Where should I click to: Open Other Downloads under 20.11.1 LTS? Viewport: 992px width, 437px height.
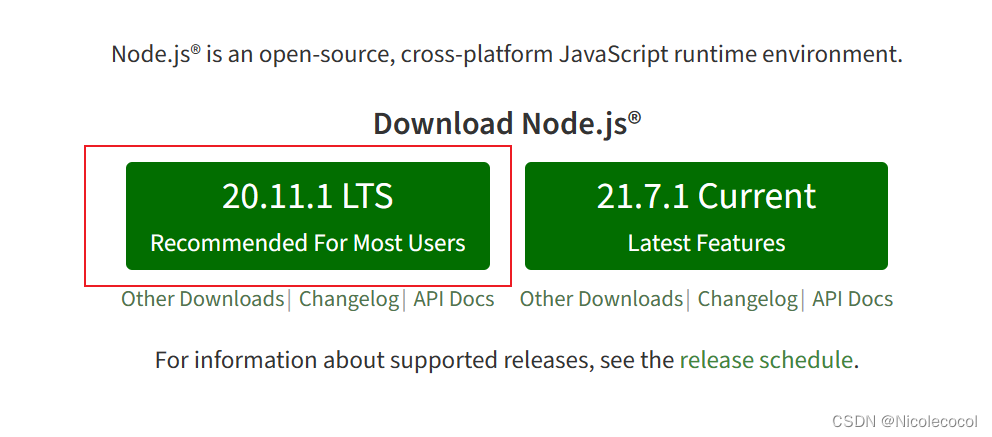(x=202, y=299)
